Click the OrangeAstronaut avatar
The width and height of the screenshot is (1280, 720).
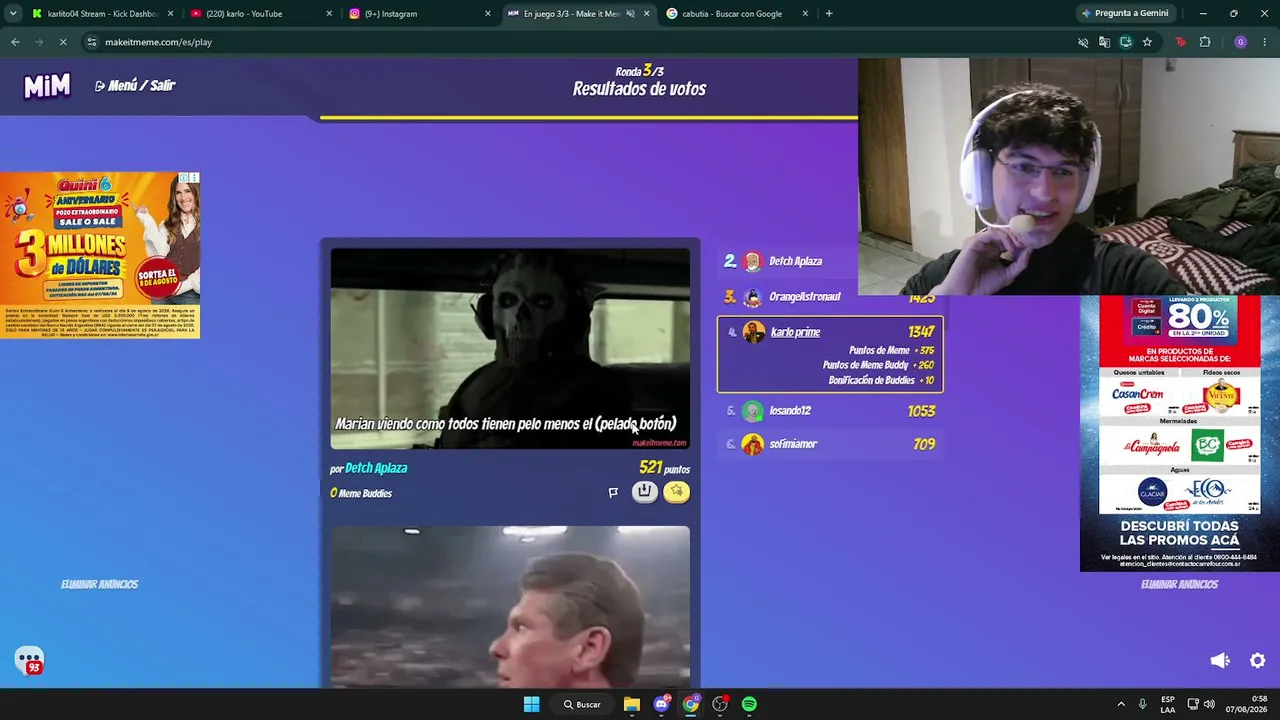[753, 297]
